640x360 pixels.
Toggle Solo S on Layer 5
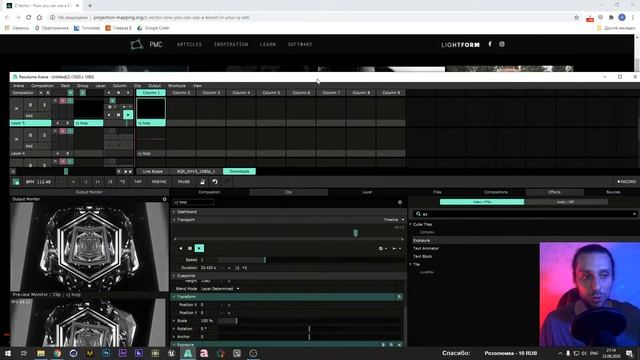(44, 105)
